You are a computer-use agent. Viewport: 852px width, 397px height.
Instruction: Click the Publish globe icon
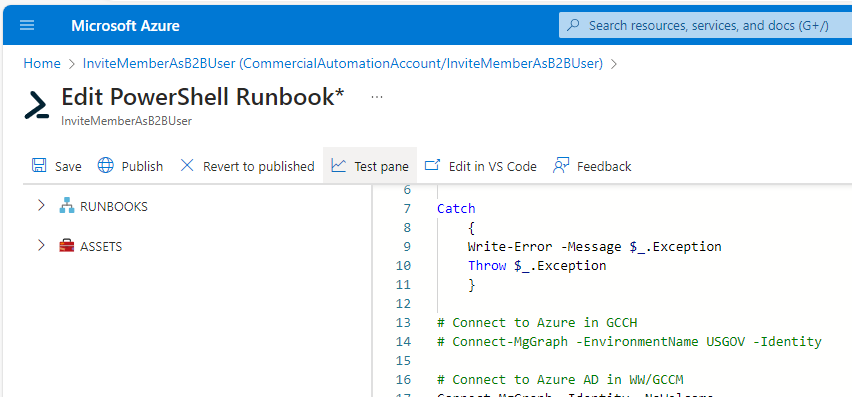pyautogui.click(x=105, y=166)
